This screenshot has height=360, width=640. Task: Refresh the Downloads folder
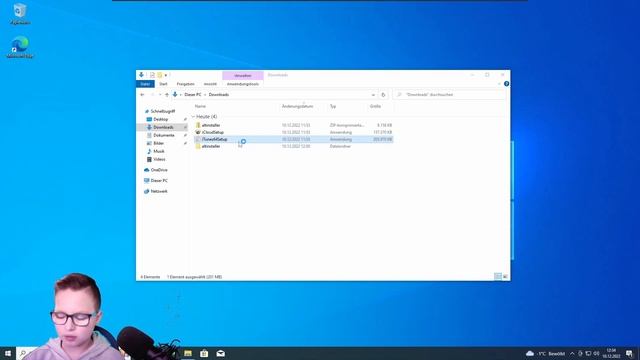pos(383,95)
